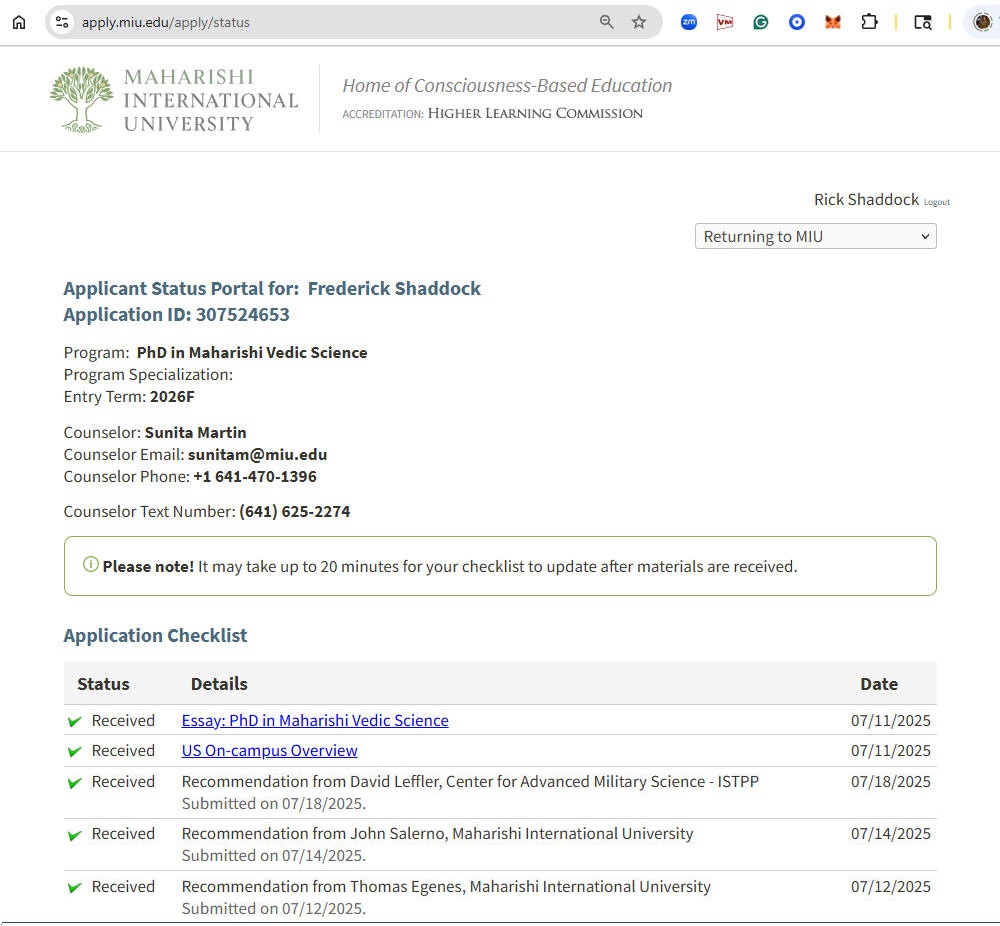1000x926 pixels.
Task: Click the Program Specialization label
Action: point(148,374)
